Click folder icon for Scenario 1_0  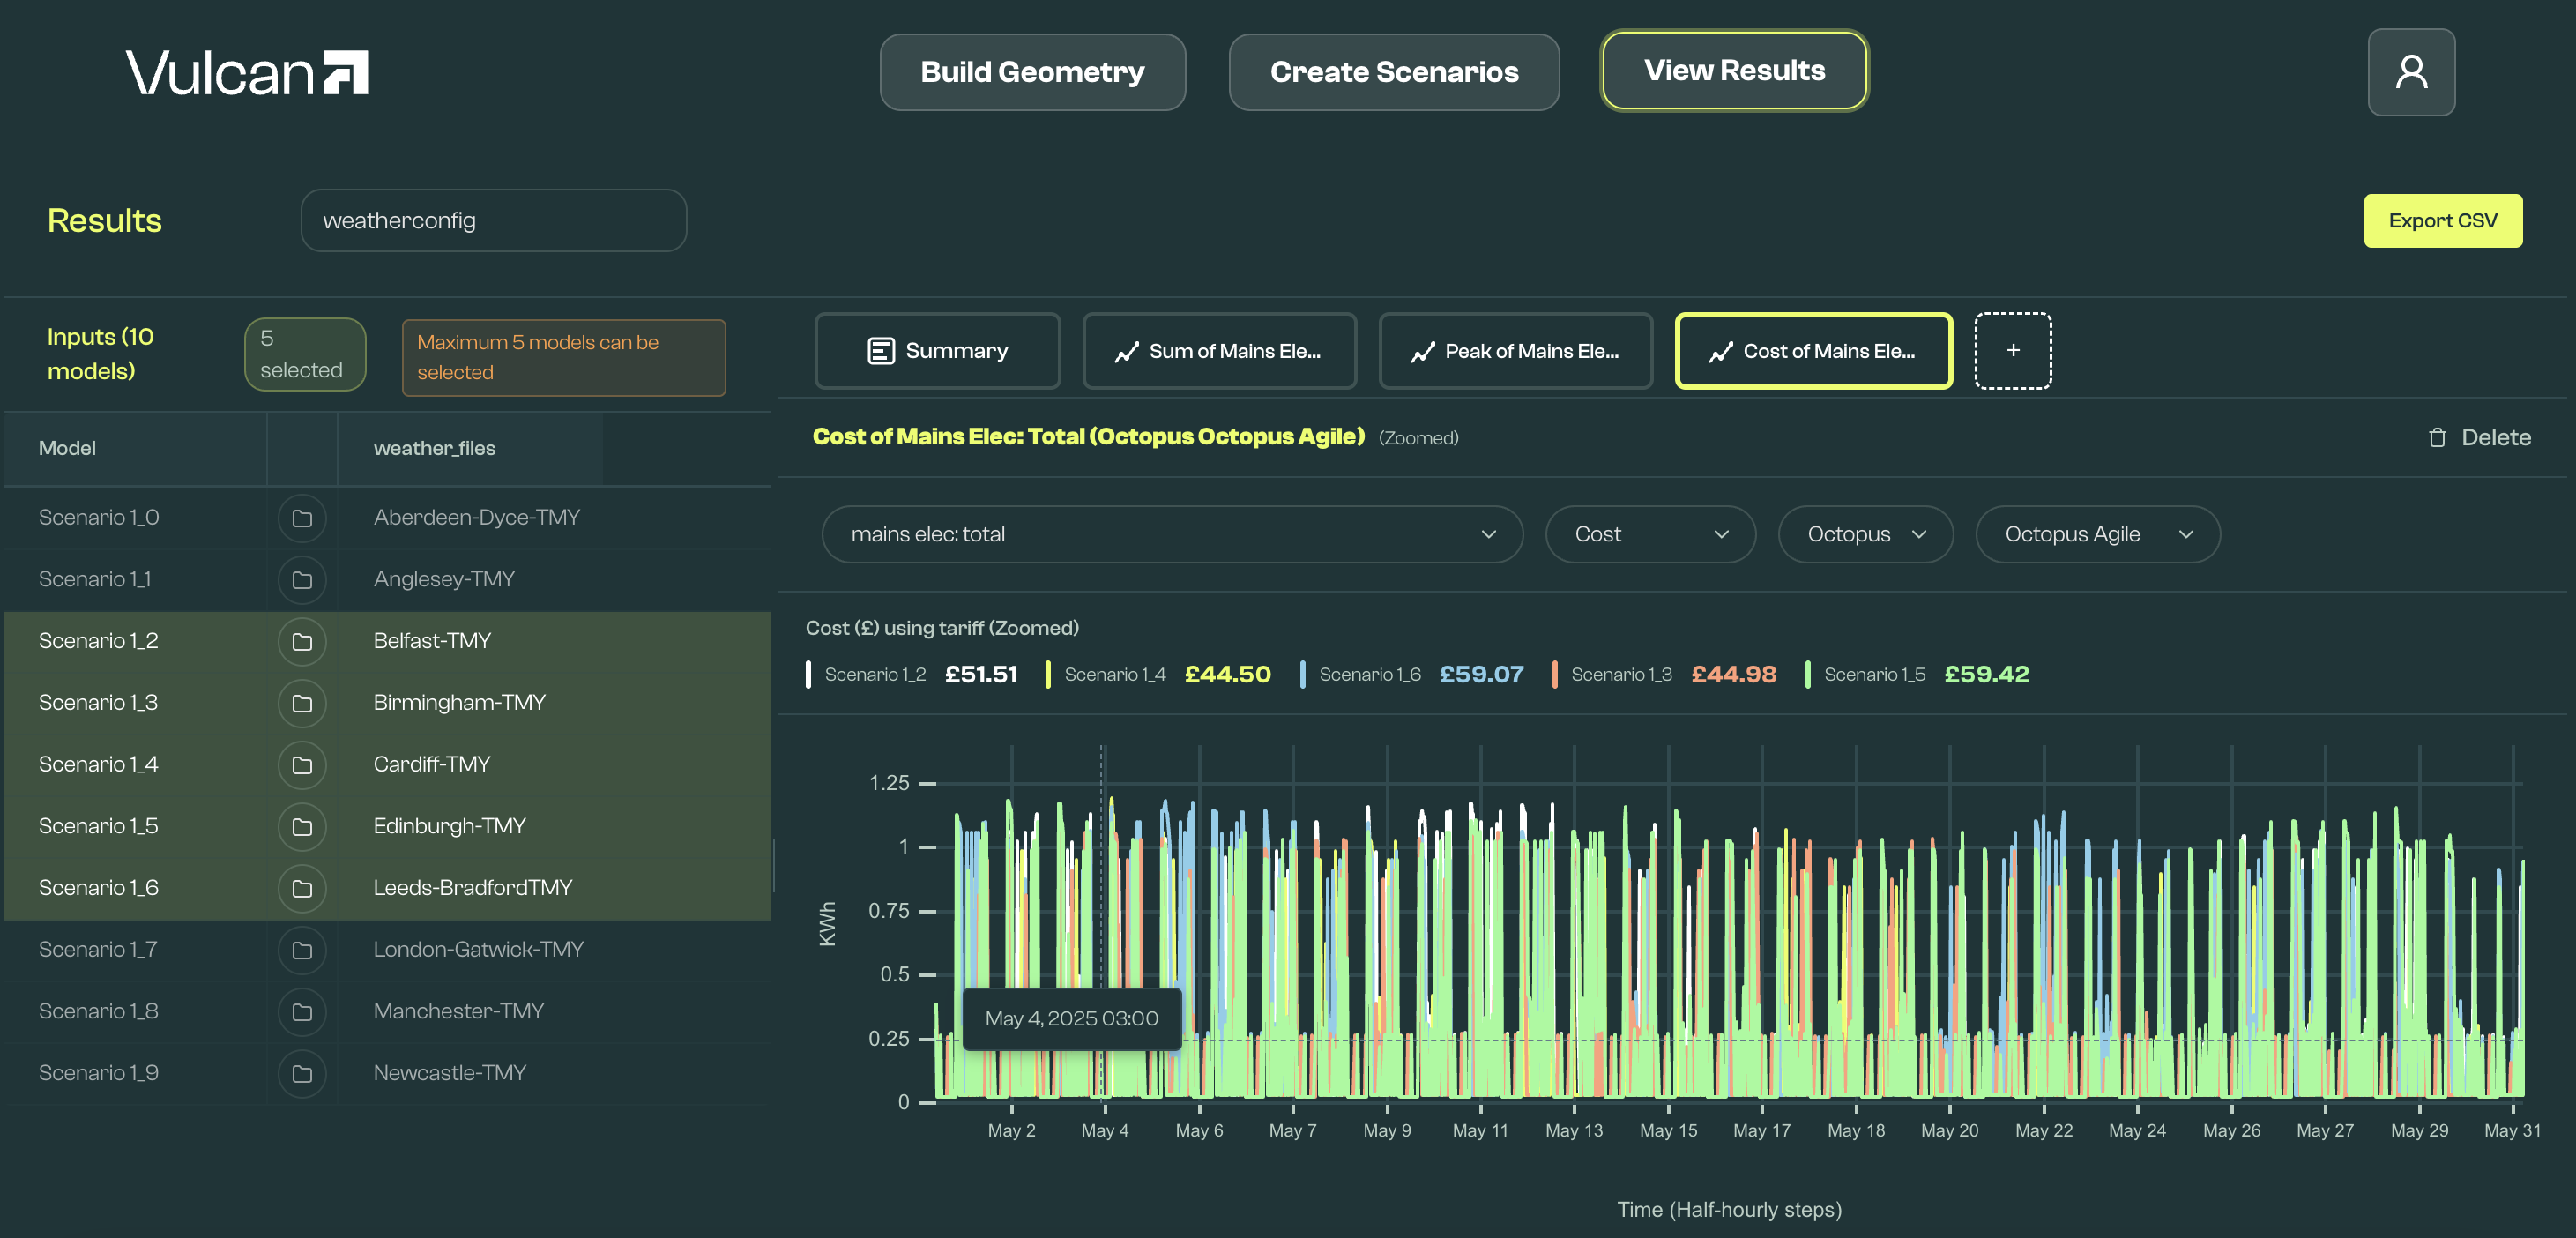[302, 518]
